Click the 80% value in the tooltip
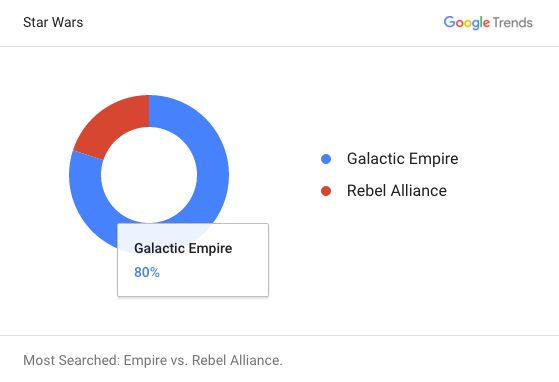 (147, 272)
